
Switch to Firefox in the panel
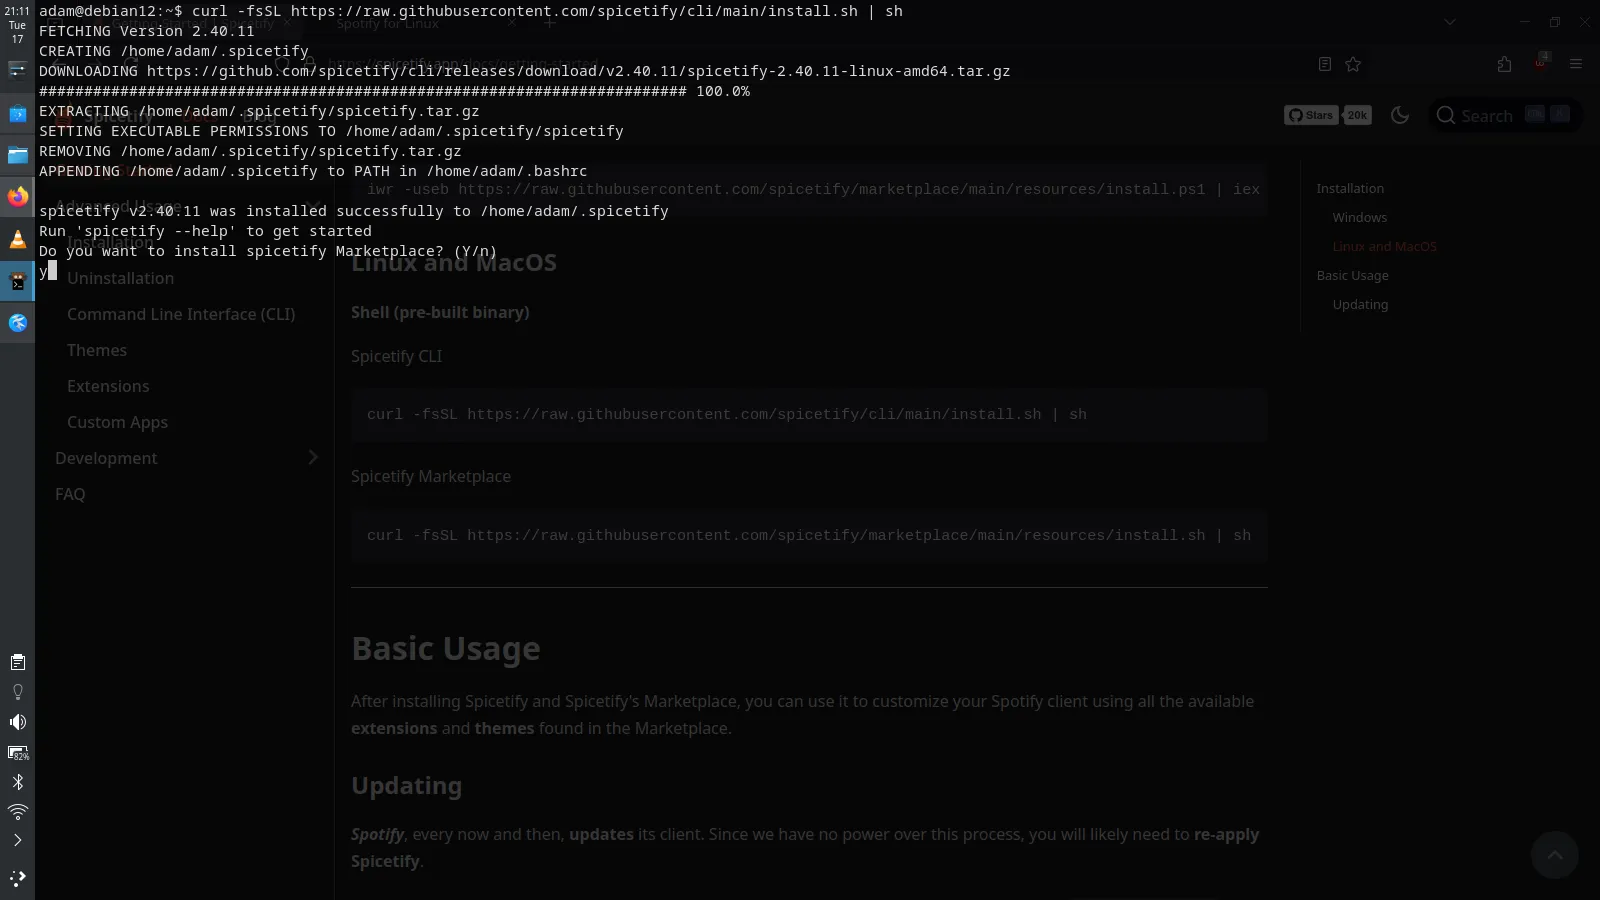click(17, 196)
